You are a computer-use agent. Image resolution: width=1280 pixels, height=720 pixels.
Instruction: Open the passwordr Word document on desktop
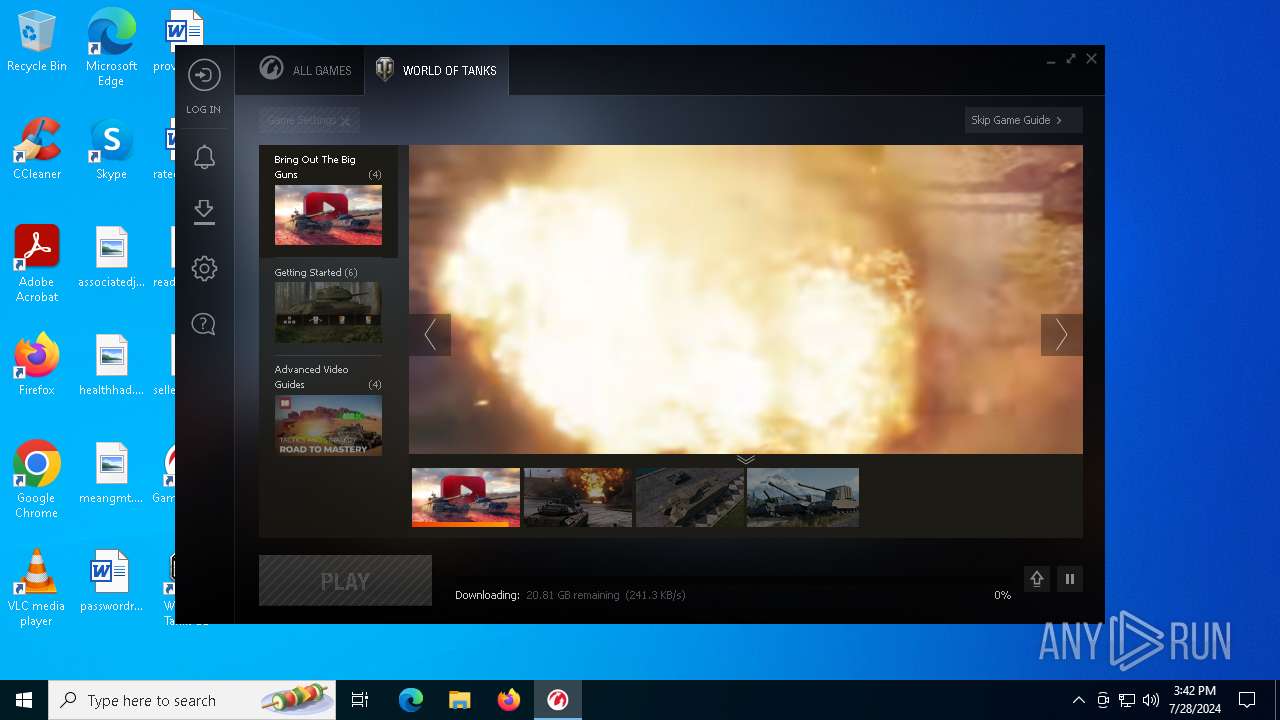pyautogui.click(x=111, y=582)
